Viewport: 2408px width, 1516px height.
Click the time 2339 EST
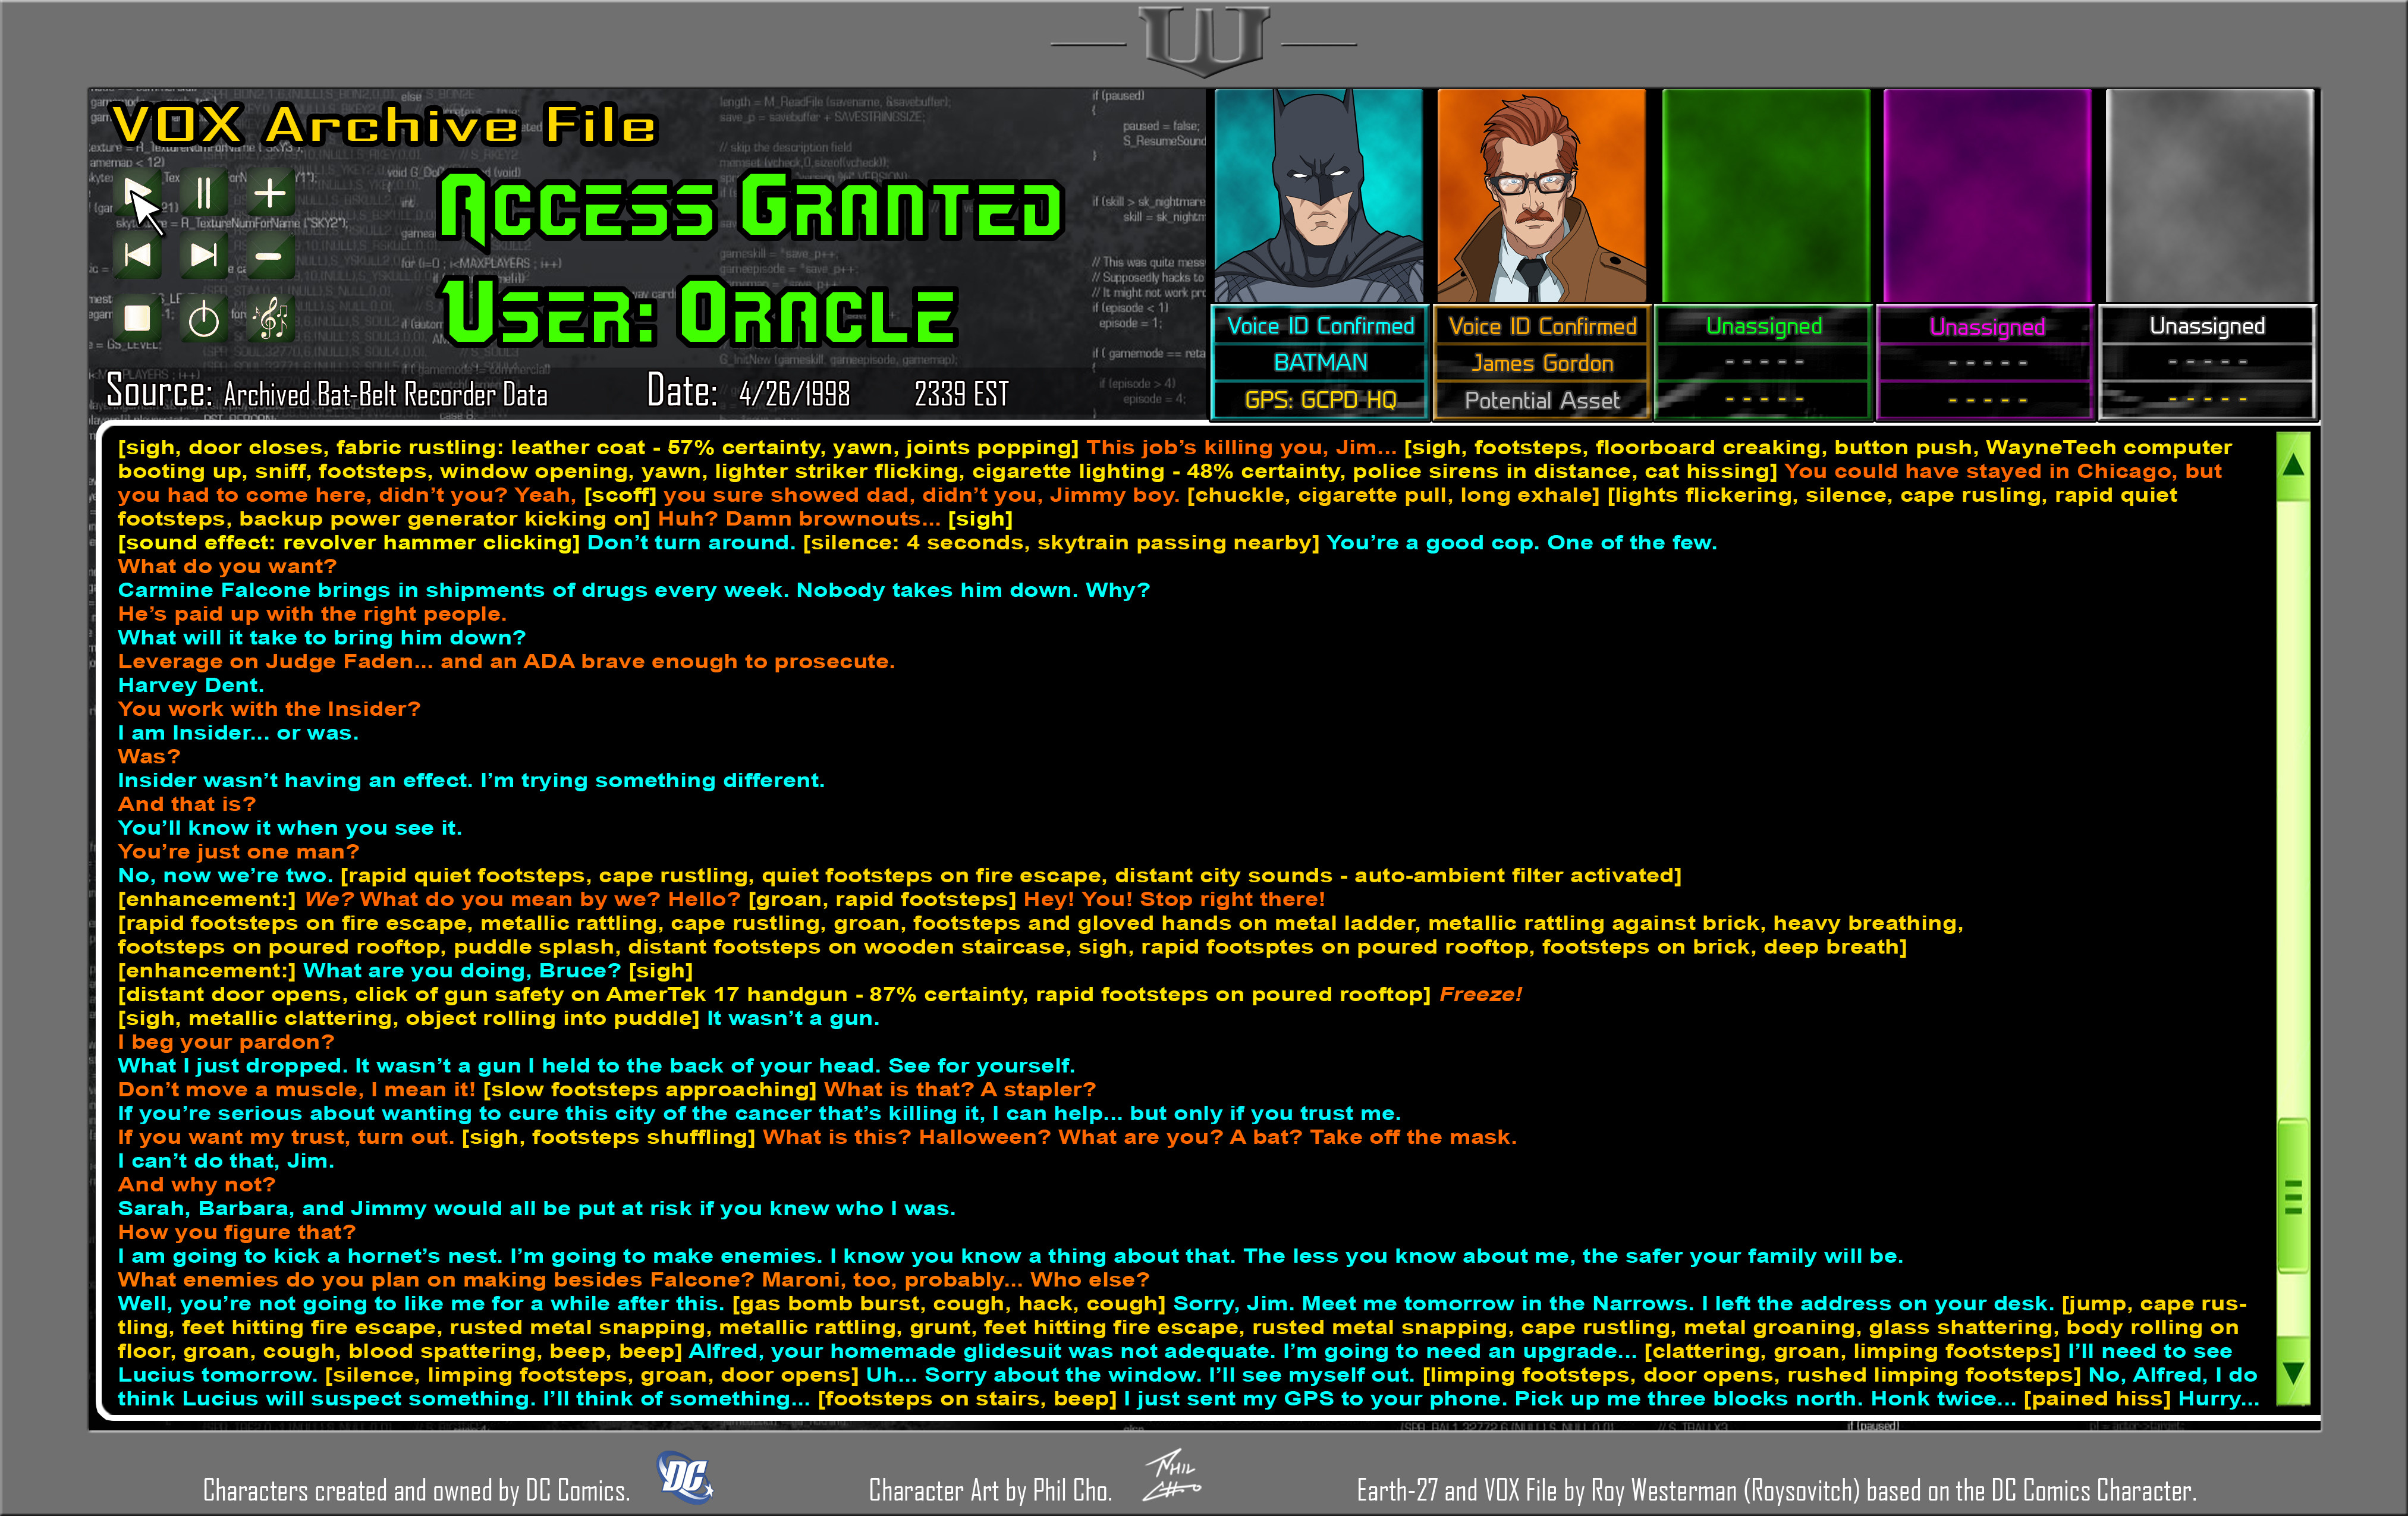(961, 394)
